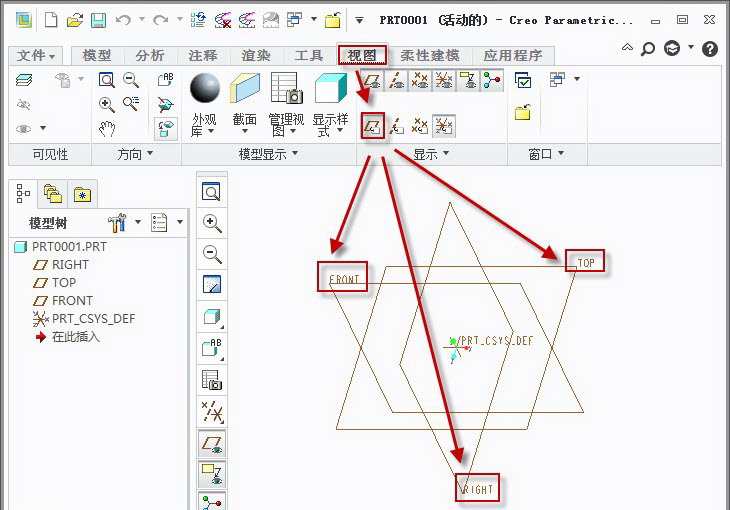Create a new file from quick access toolbar
Screen dimensions: 730x510
click(x=51, y=20)
